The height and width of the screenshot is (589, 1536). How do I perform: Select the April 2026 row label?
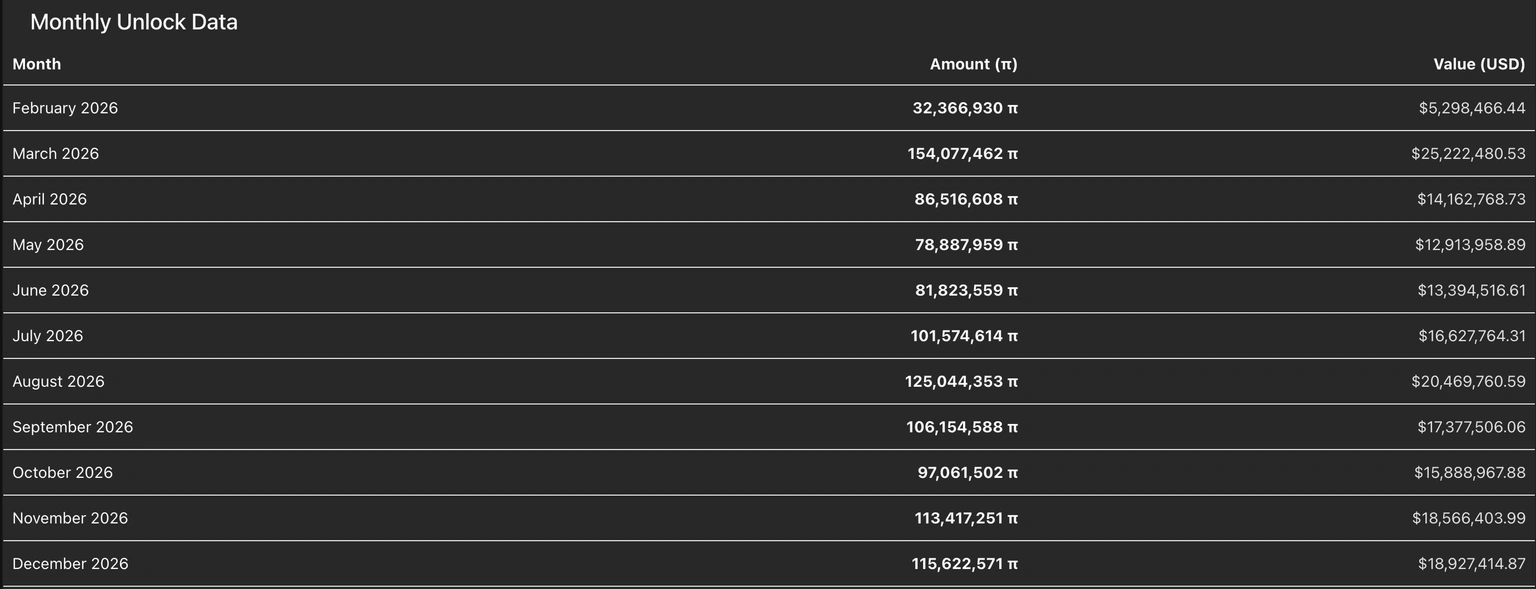tap(50, 199)
